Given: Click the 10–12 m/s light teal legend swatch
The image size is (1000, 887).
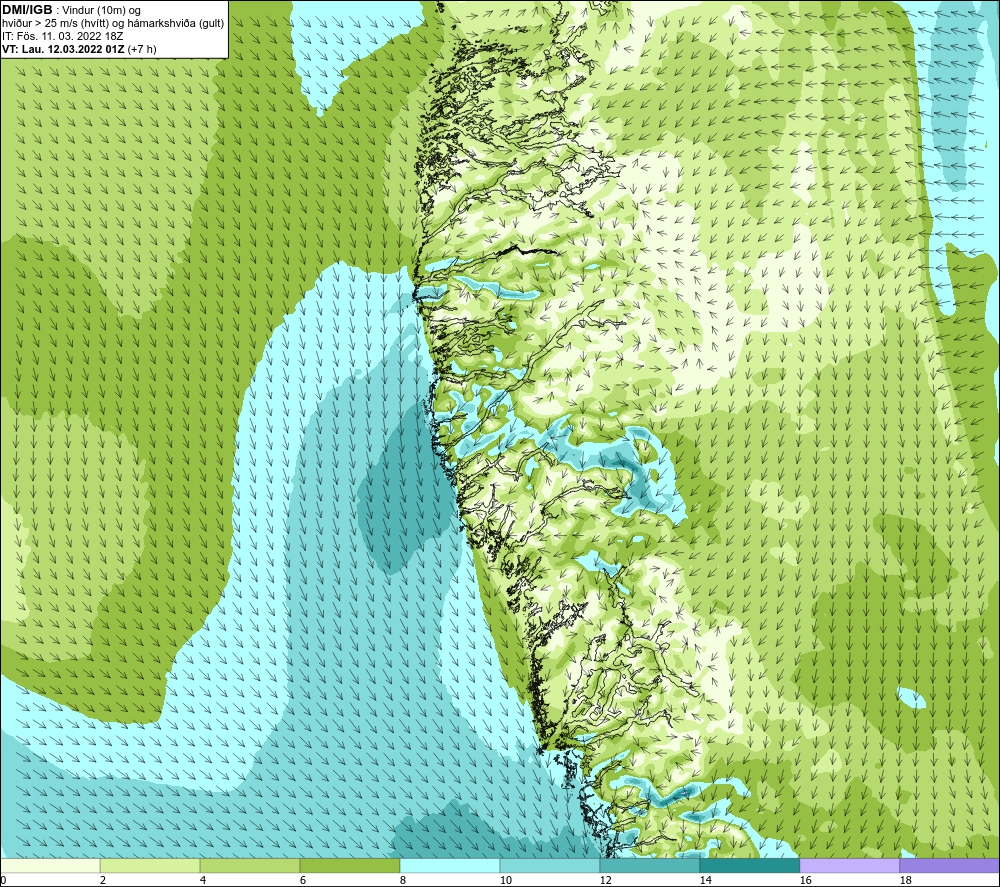Looking at the screenshot, I should click(550, 865).
